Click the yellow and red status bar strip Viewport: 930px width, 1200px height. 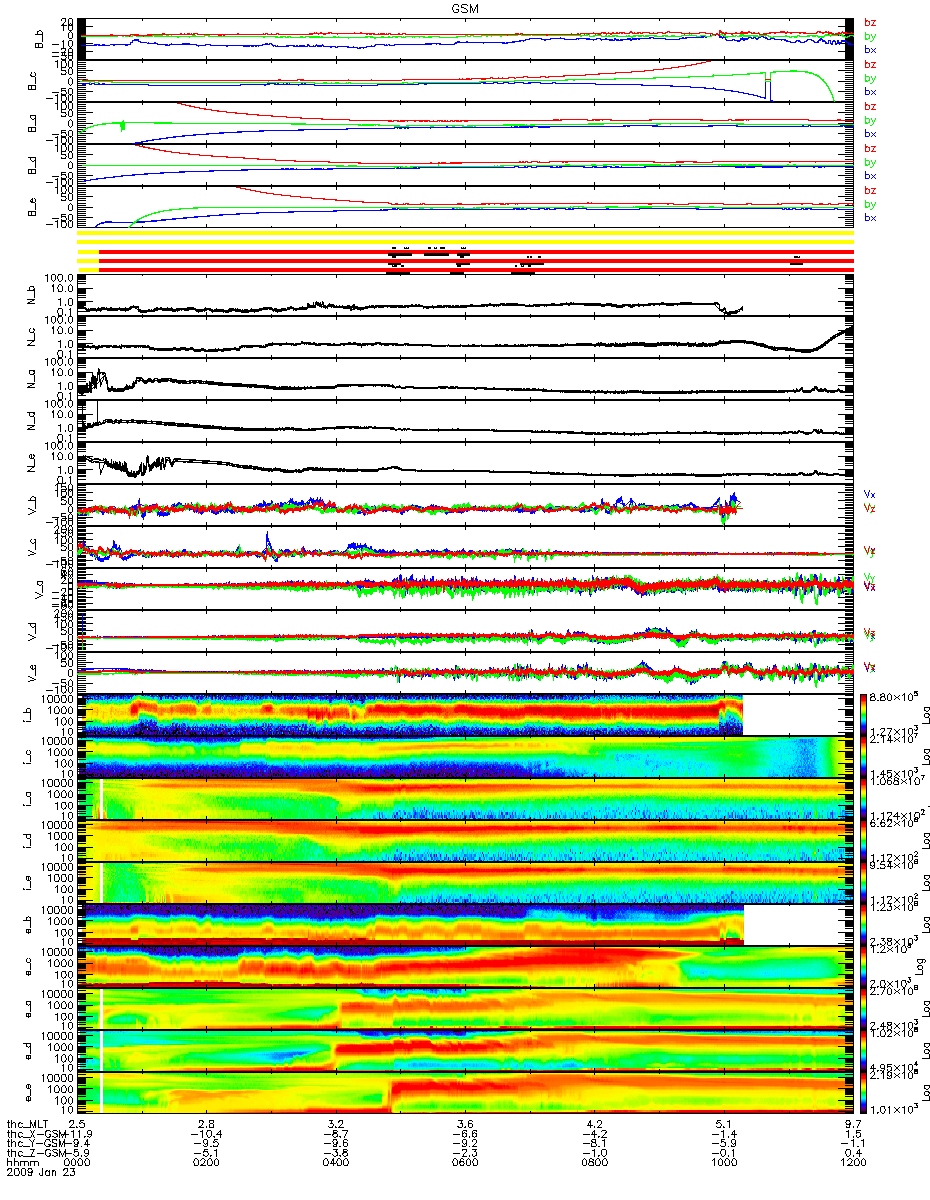466,251
